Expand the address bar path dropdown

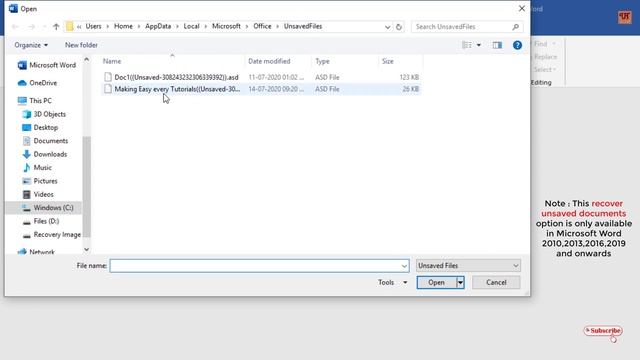[387, 27]
